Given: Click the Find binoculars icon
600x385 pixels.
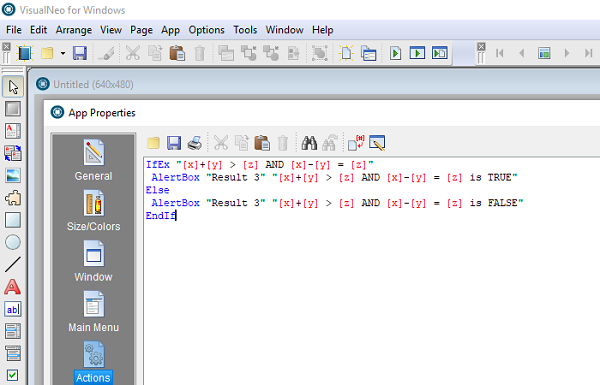Looking at the screenshot, I should 309,143.
